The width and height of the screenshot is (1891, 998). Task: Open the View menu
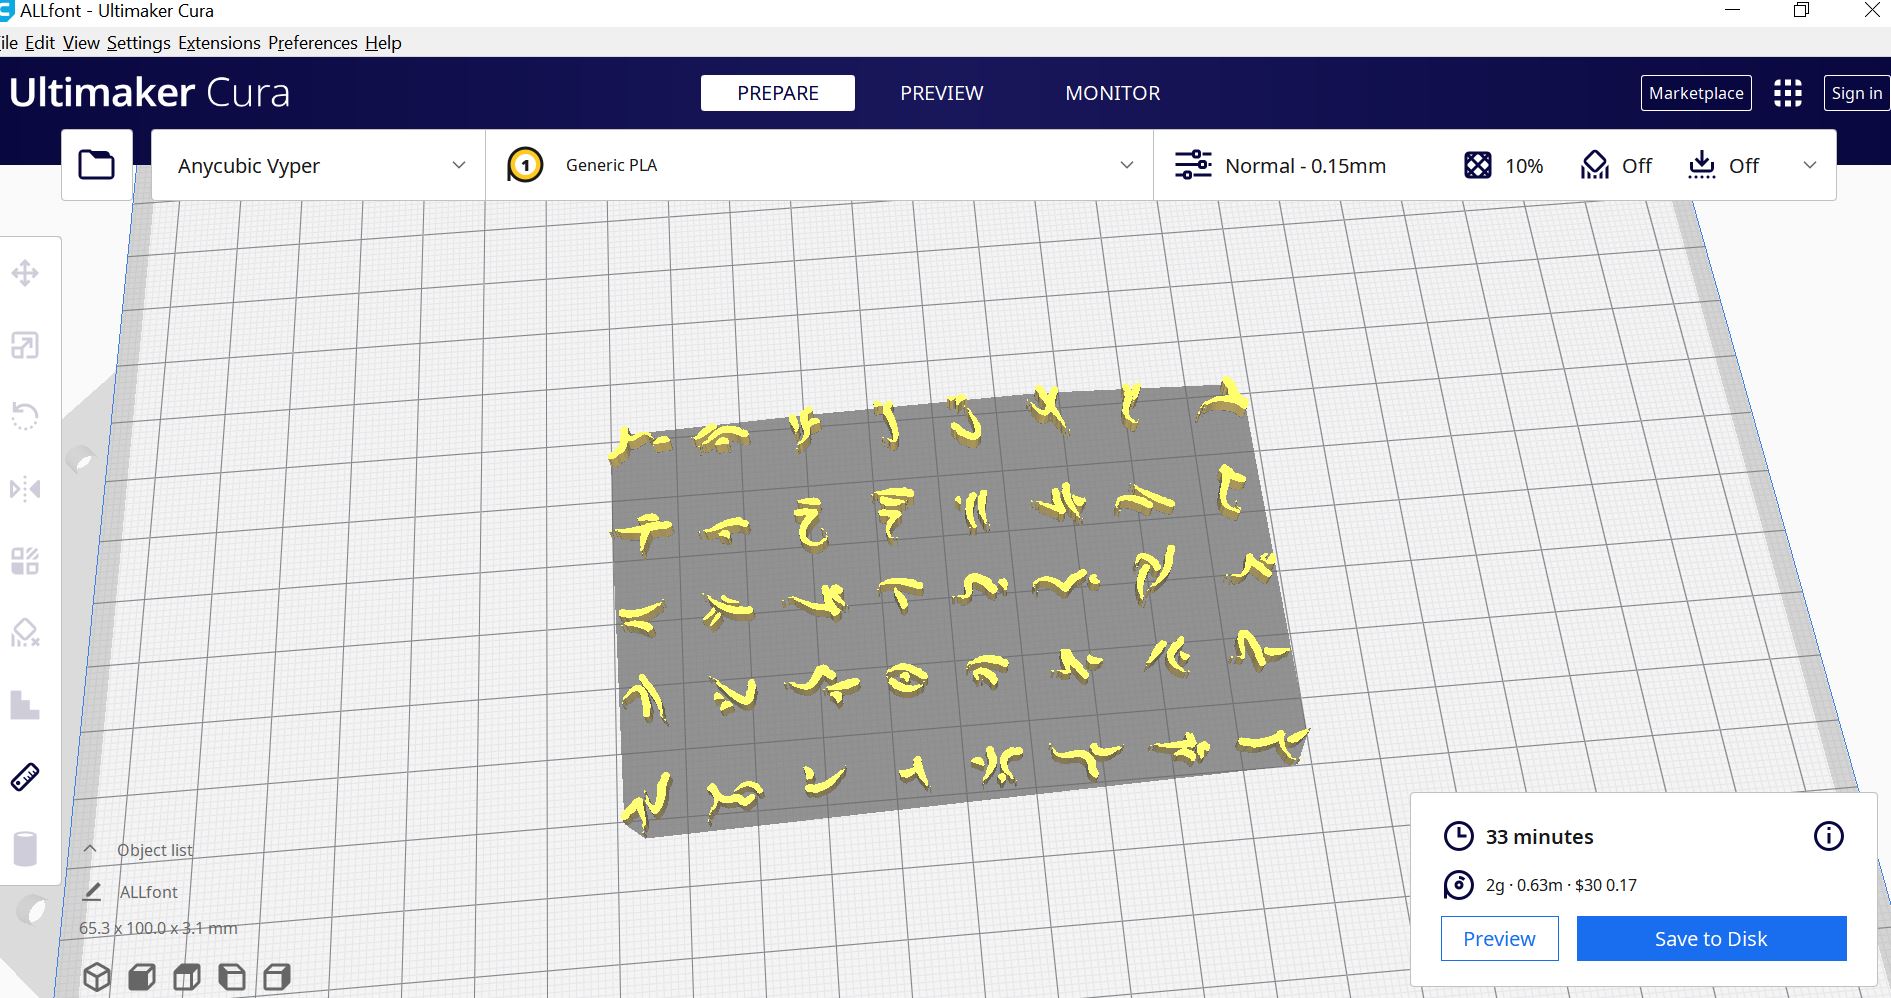pyautogui.click(x=81, y=43)
